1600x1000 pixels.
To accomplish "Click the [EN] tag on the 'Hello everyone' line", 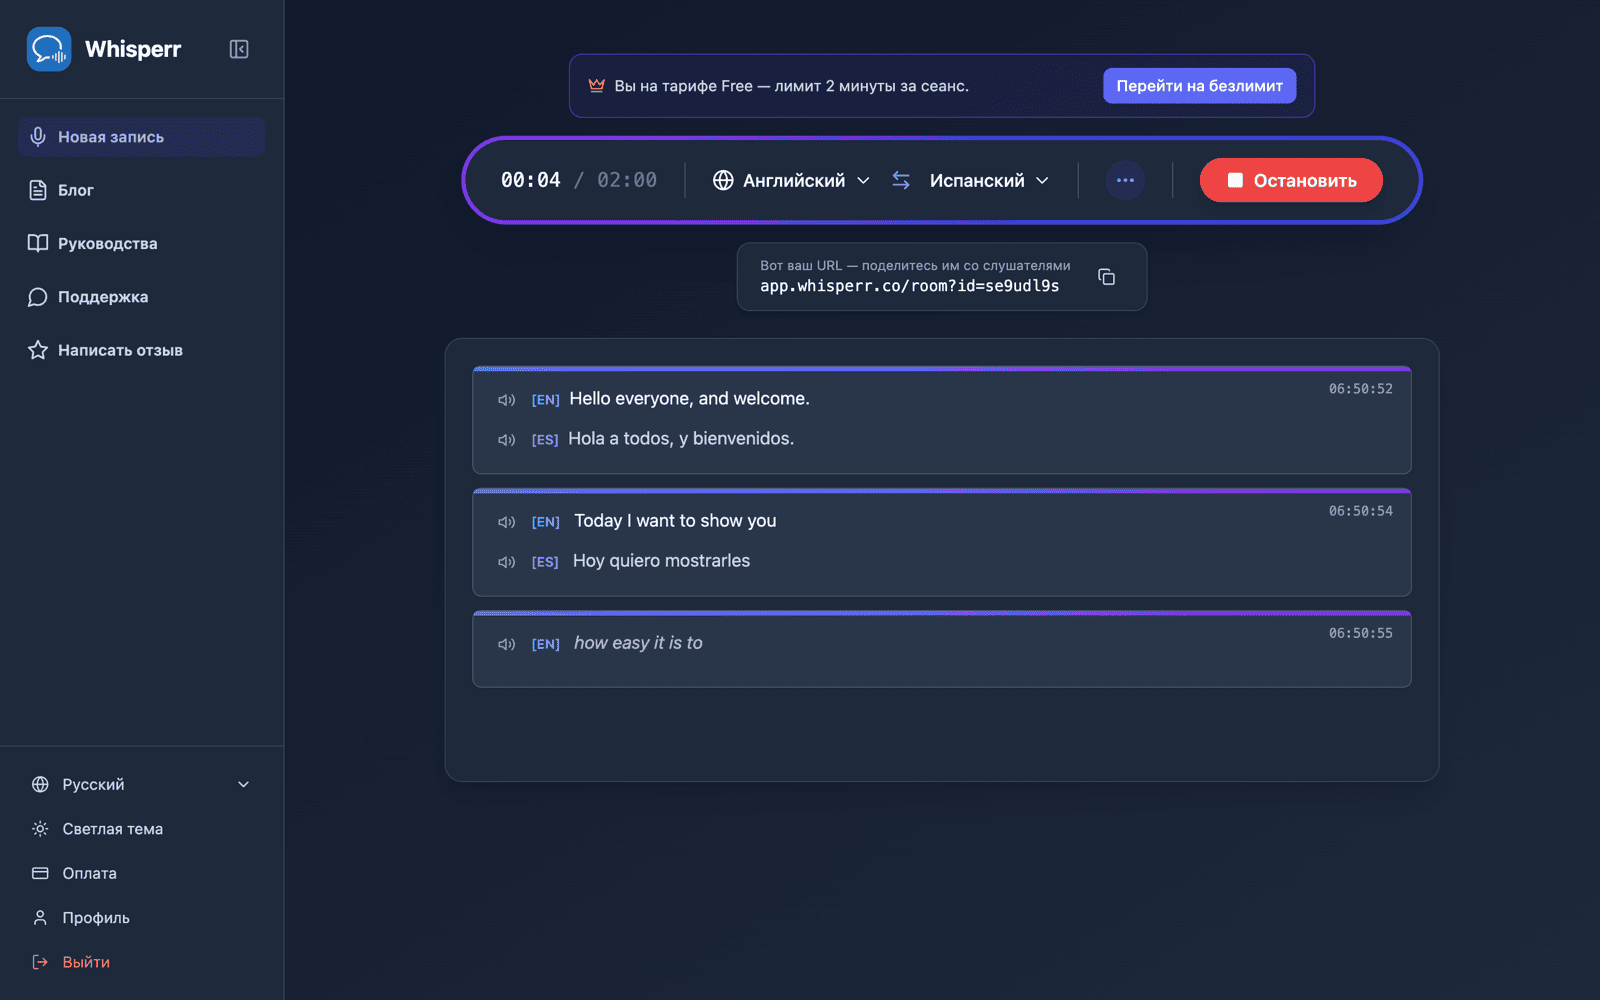I will coord(545,400).
